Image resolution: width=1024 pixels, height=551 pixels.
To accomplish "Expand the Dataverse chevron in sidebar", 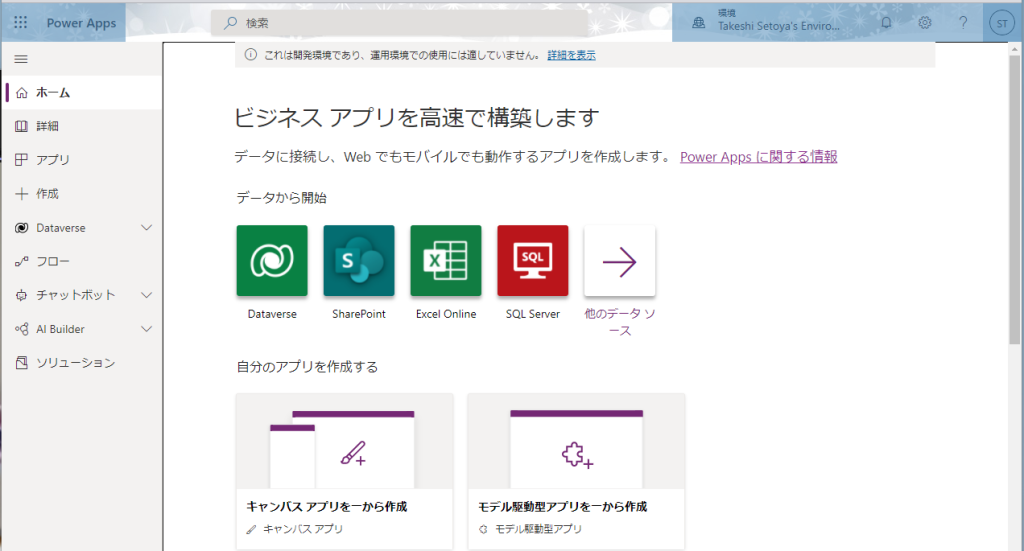I will (147, 228).
